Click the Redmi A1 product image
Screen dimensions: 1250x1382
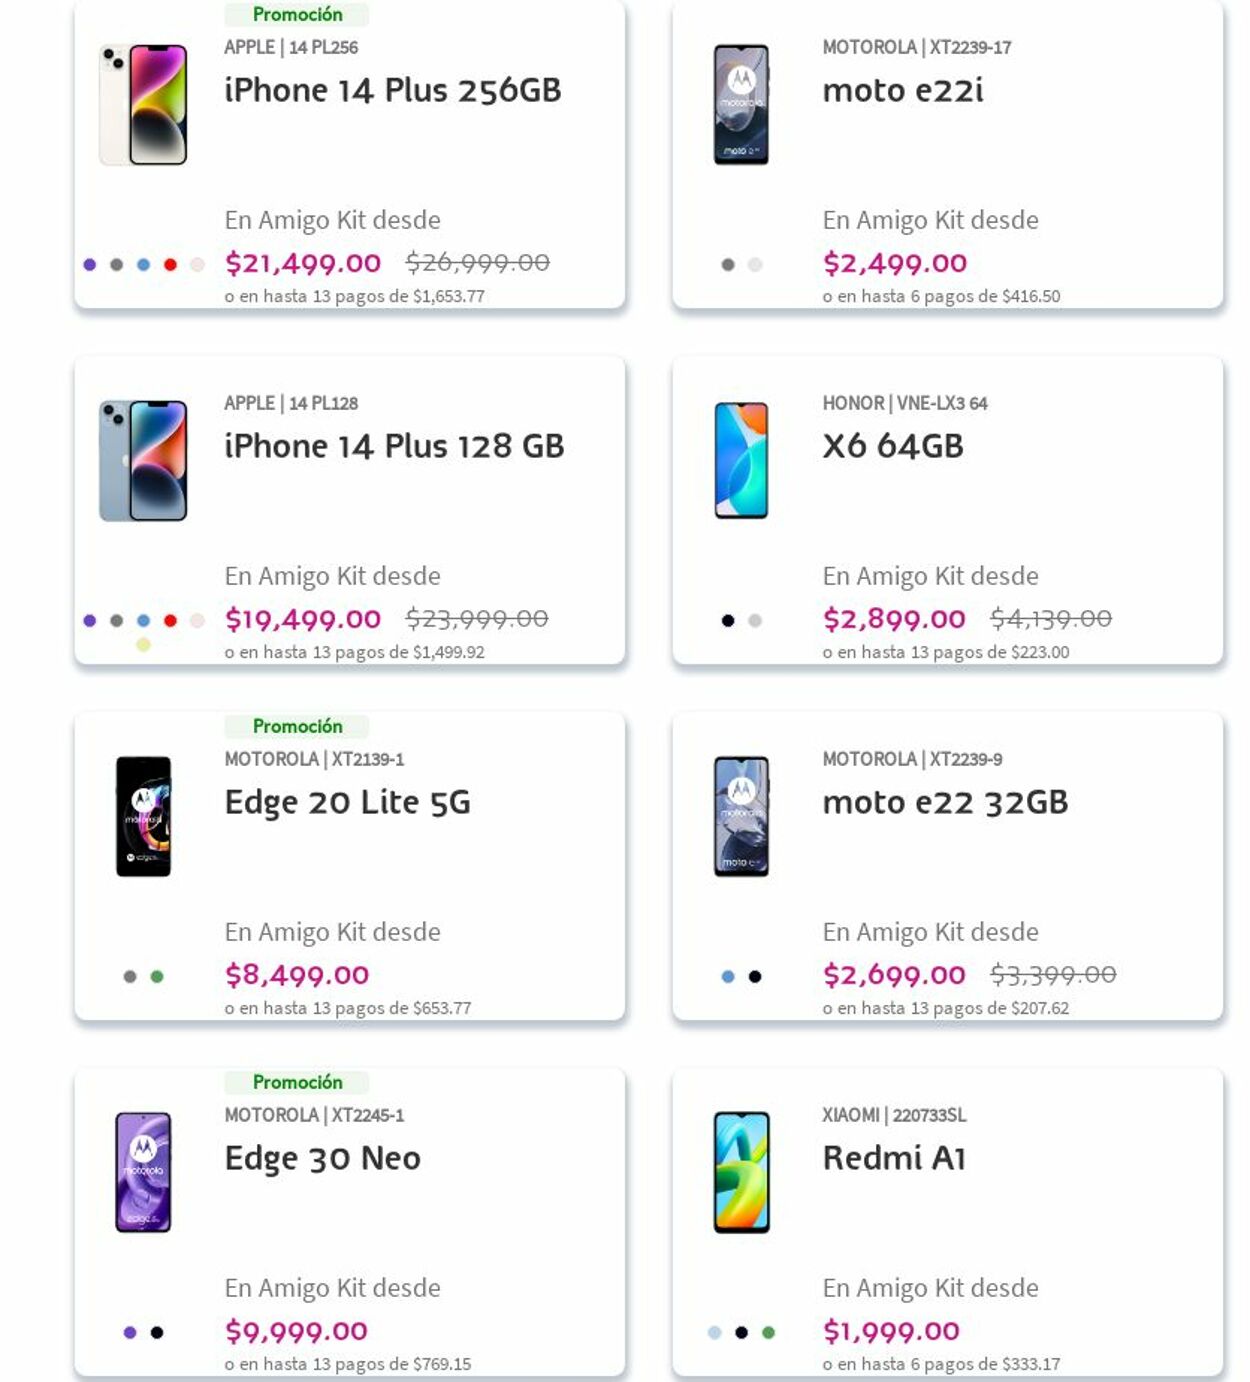click(x=741, y=1173)
